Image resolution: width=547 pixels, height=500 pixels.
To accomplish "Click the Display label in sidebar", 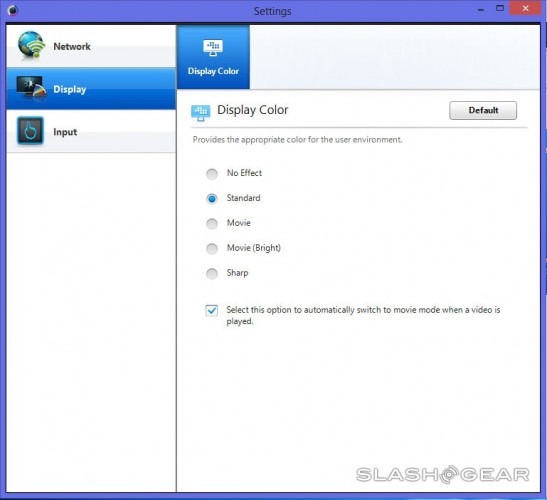I will [x=69, y=89].
